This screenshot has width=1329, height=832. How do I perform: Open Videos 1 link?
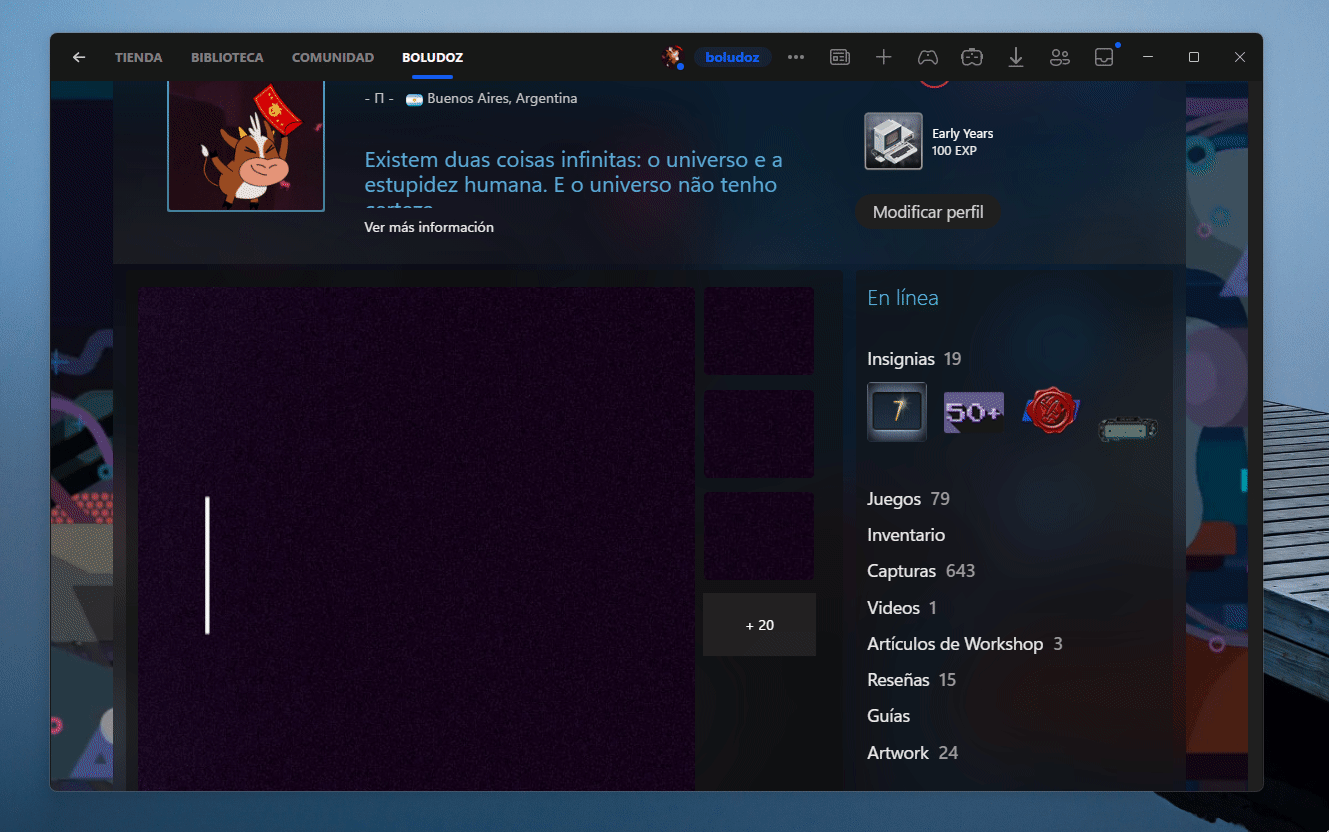902,608
